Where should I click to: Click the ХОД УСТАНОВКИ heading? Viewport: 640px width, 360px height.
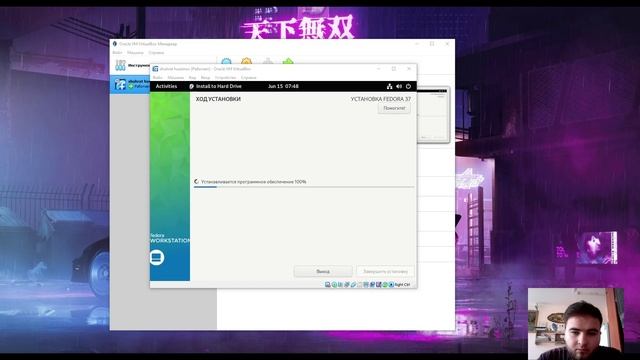(x=218, y=99)
